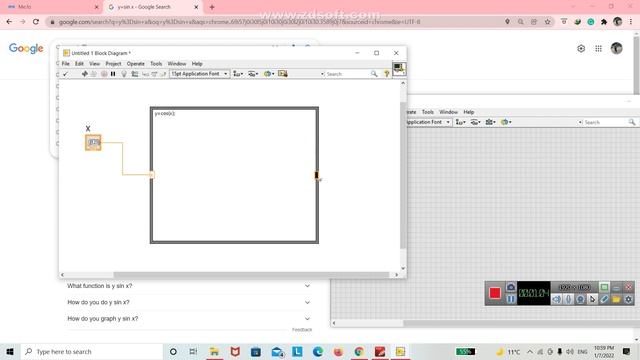Open the recorder output folder icon
The height and width of the screenshot is (360, 640).
(616, 299)
